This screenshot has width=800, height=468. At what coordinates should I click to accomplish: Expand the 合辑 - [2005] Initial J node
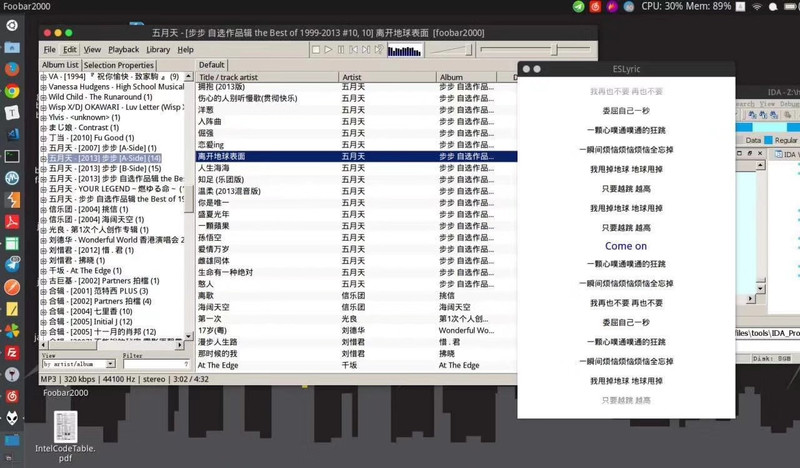(x=44, y=322)
